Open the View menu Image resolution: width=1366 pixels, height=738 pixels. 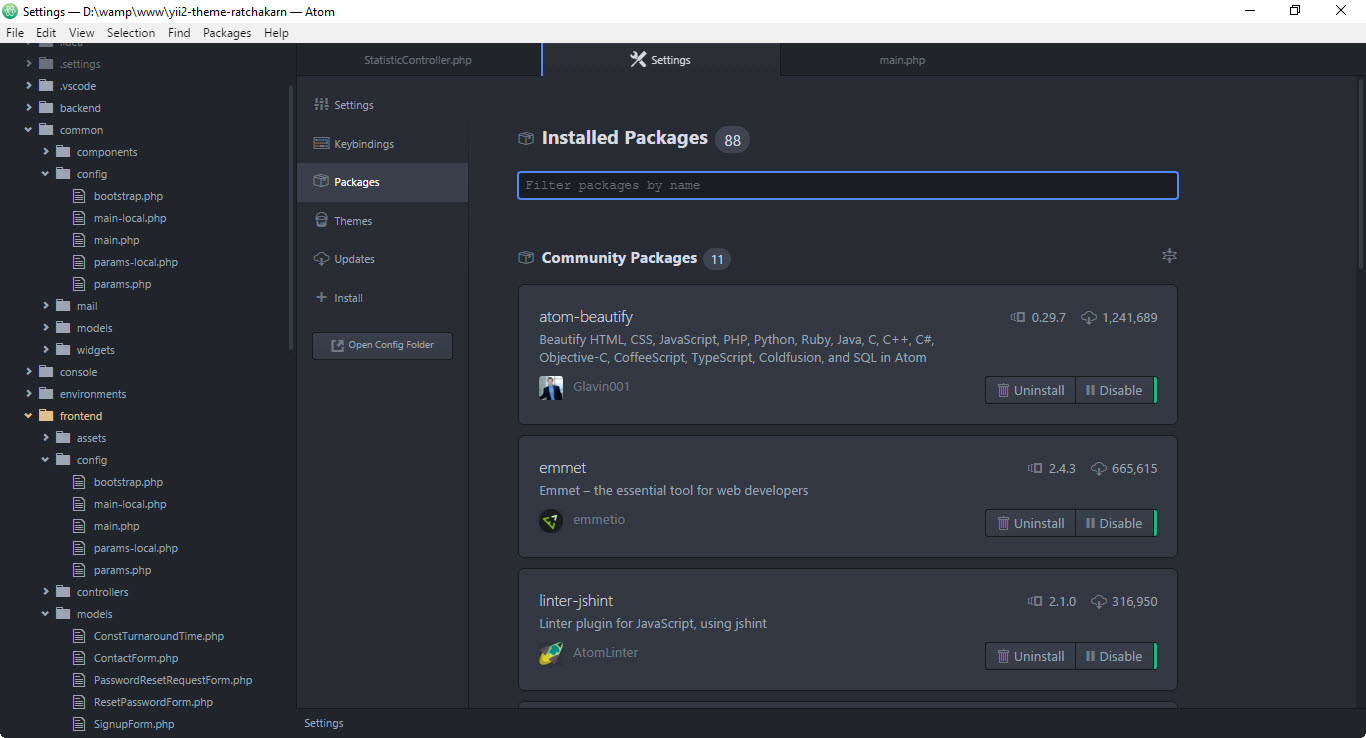82,33
